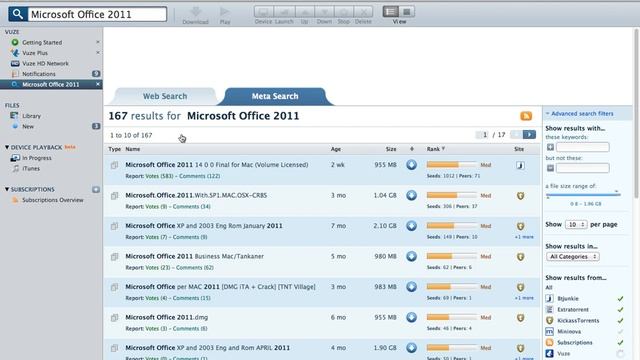Open KickassTorrents site icon for SP1 result
This screenshot has width=640, height=360.
(x=520, y=196)
